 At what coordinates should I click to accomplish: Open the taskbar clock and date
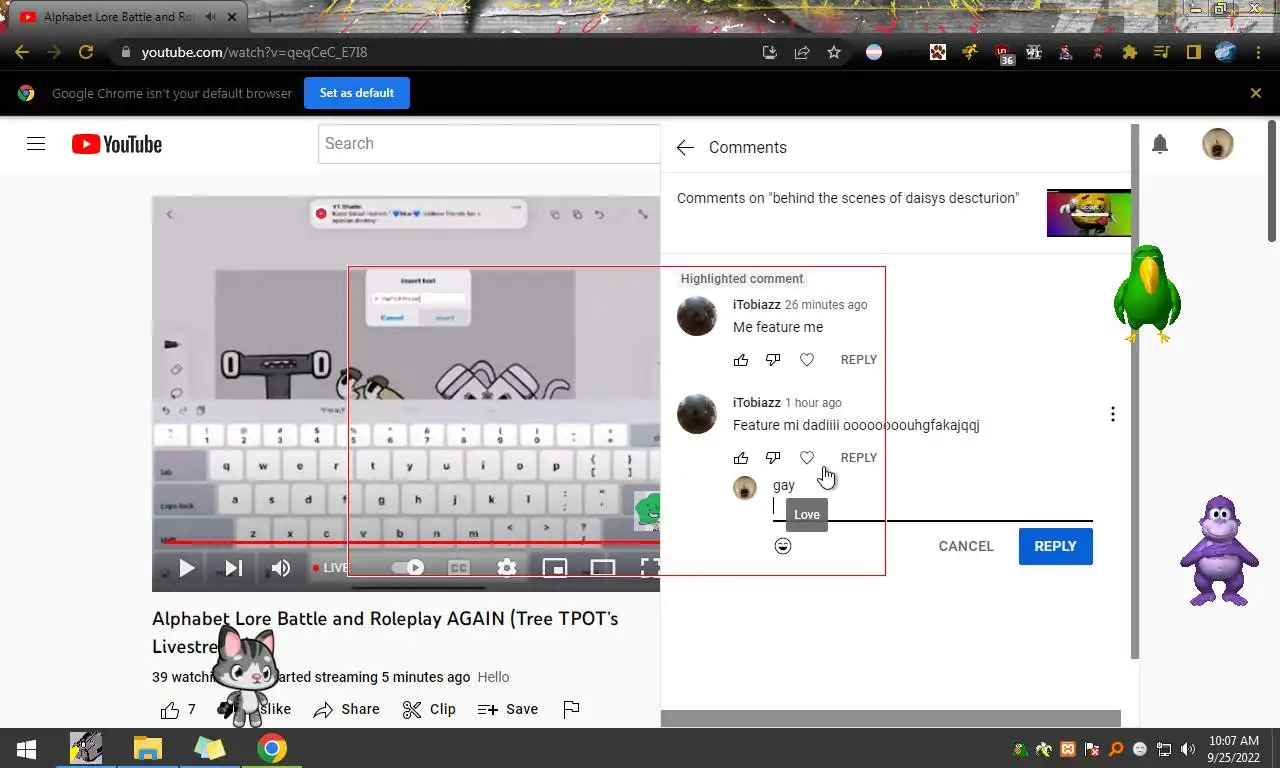(1233, 749)
